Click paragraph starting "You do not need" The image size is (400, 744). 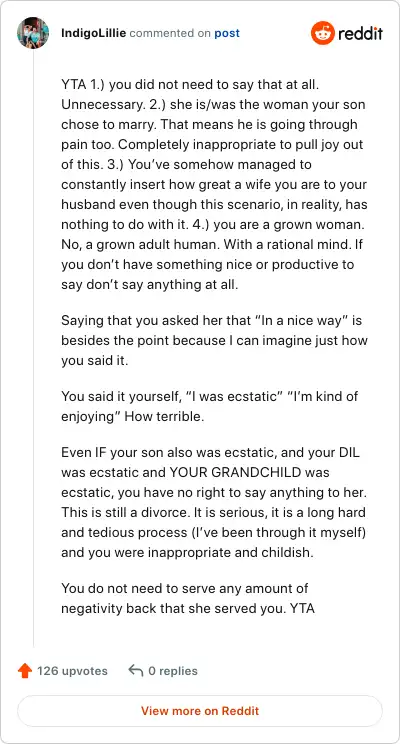coord(188,598)
